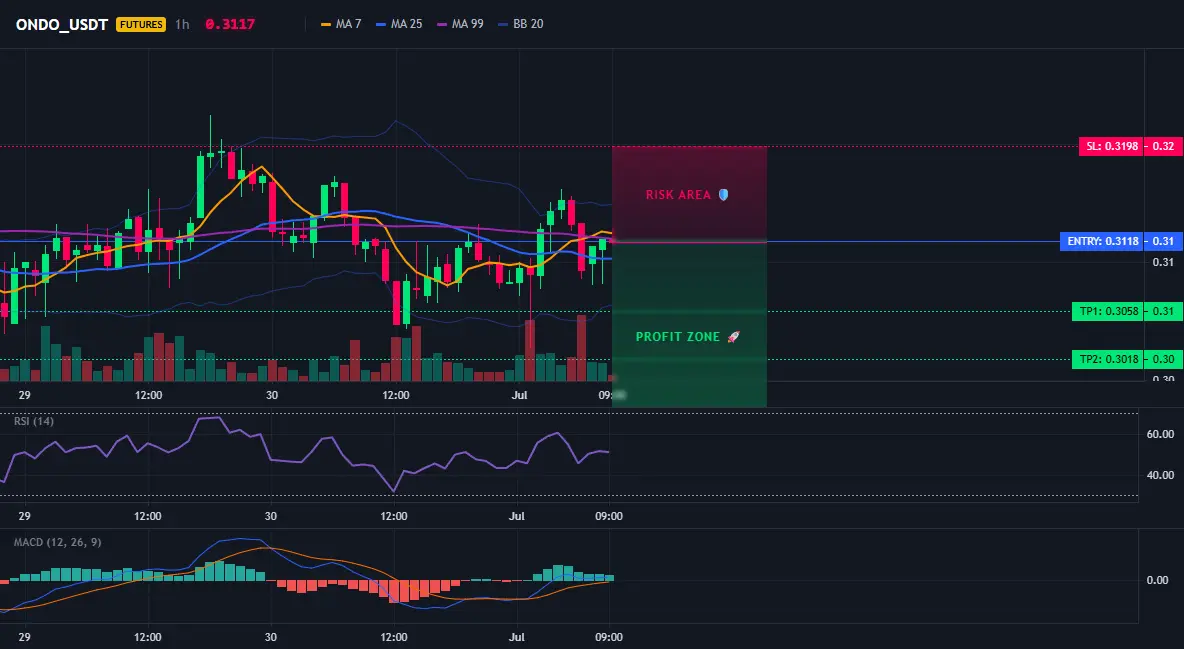Toggle the BB 20 legend item
Screen dimensions: 1184x649
520,24
